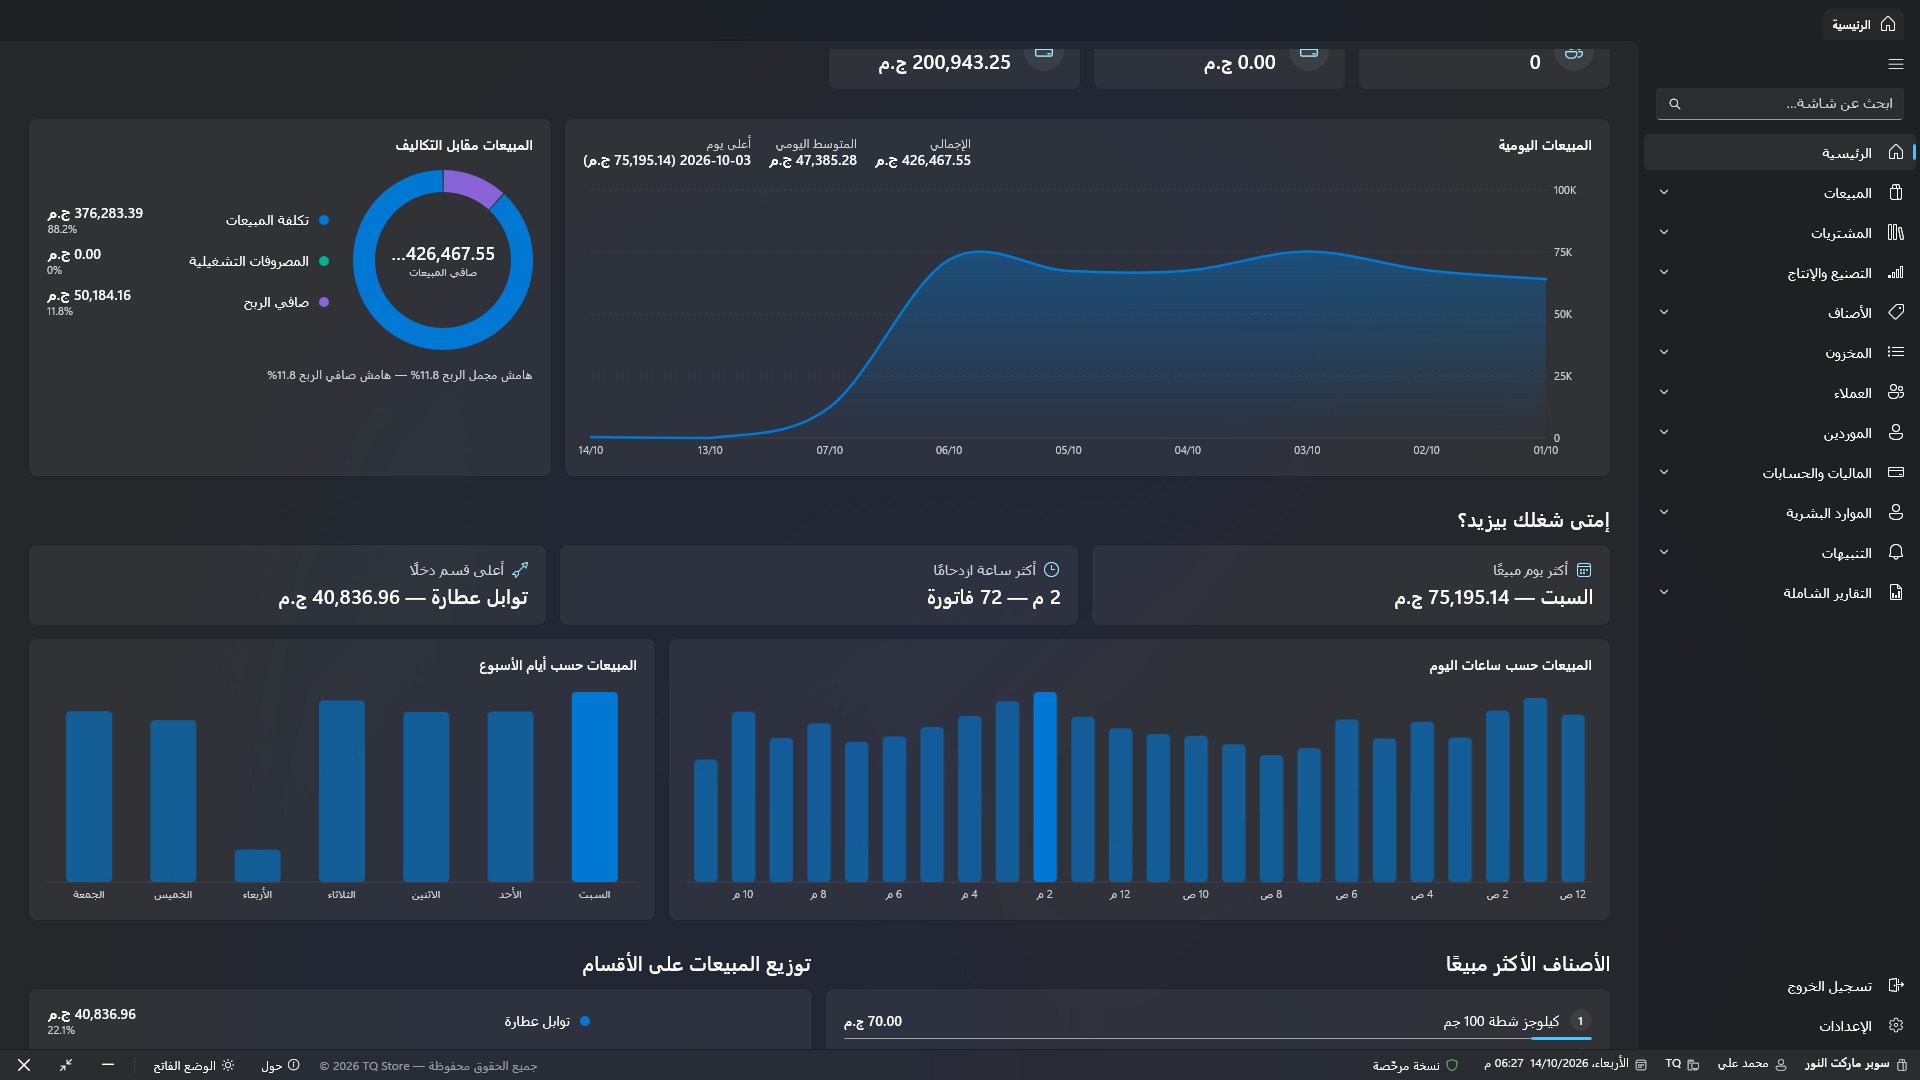Viewport: 1920px width, 1080px height.
Task: Click the أعلى قسم دخلًا rocket icon
Action: [520, 570]
